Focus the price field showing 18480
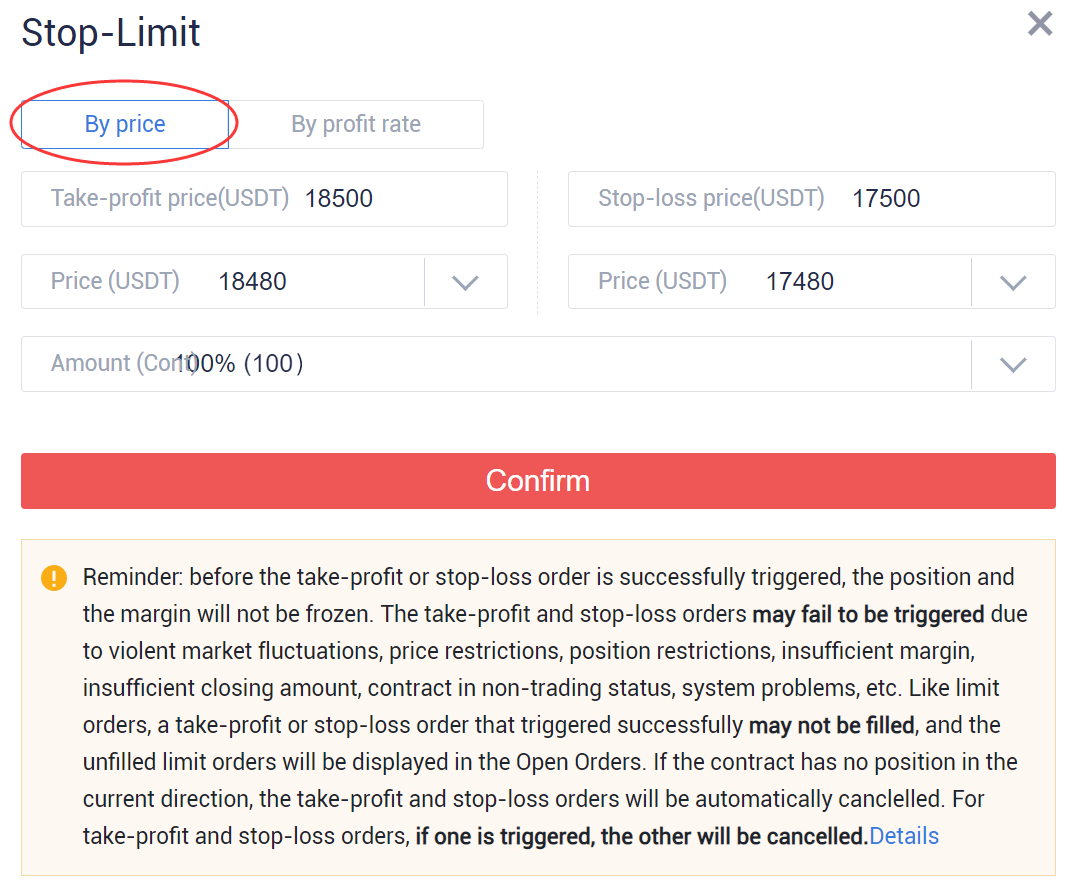Screen dimensions: 1077x886 [223, 282]
